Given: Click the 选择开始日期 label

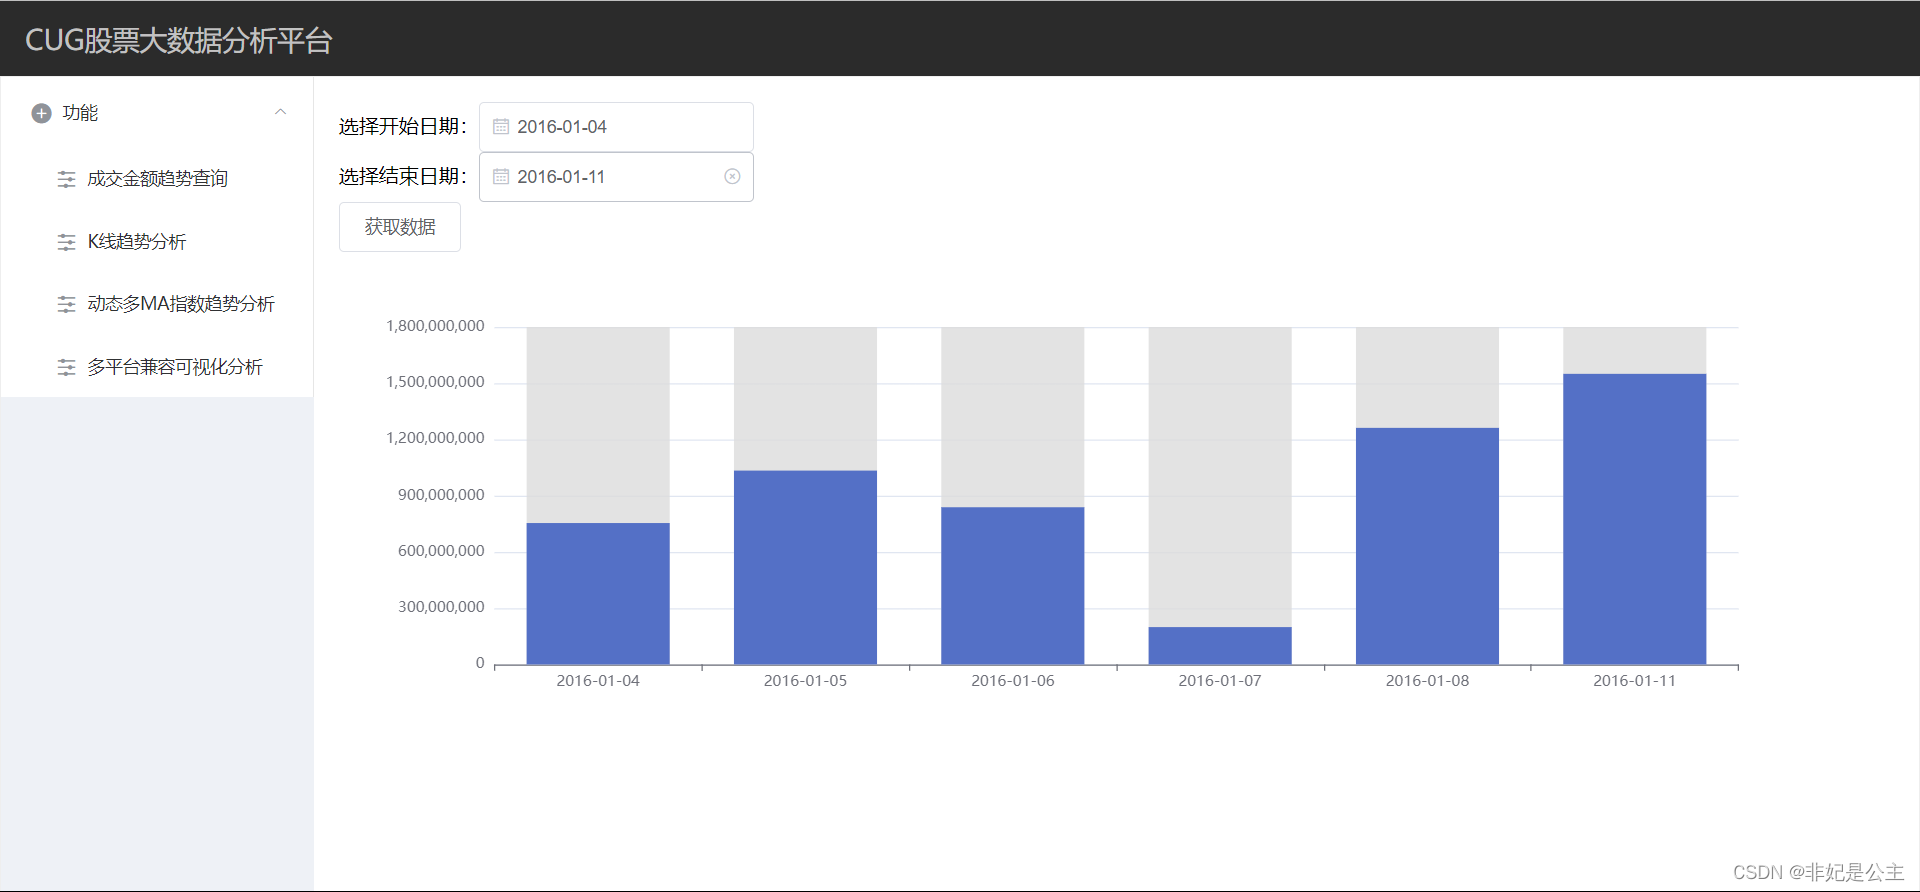Looking at the screenshot, I should (x=403, y=127).
